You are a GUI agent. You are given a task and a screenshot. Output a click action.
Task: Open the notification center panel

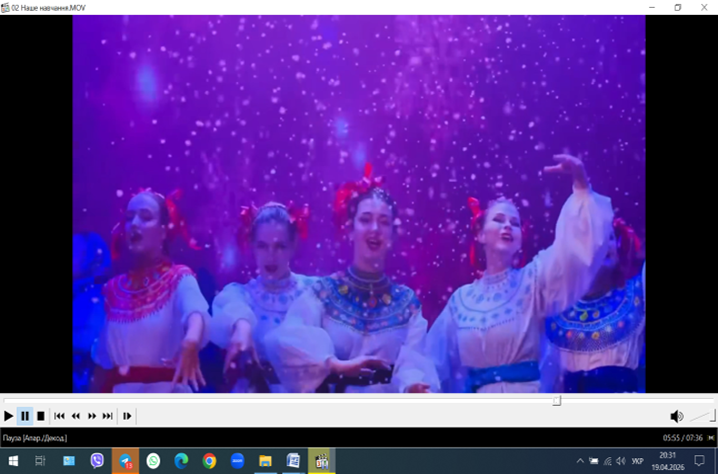coord(700,461)
